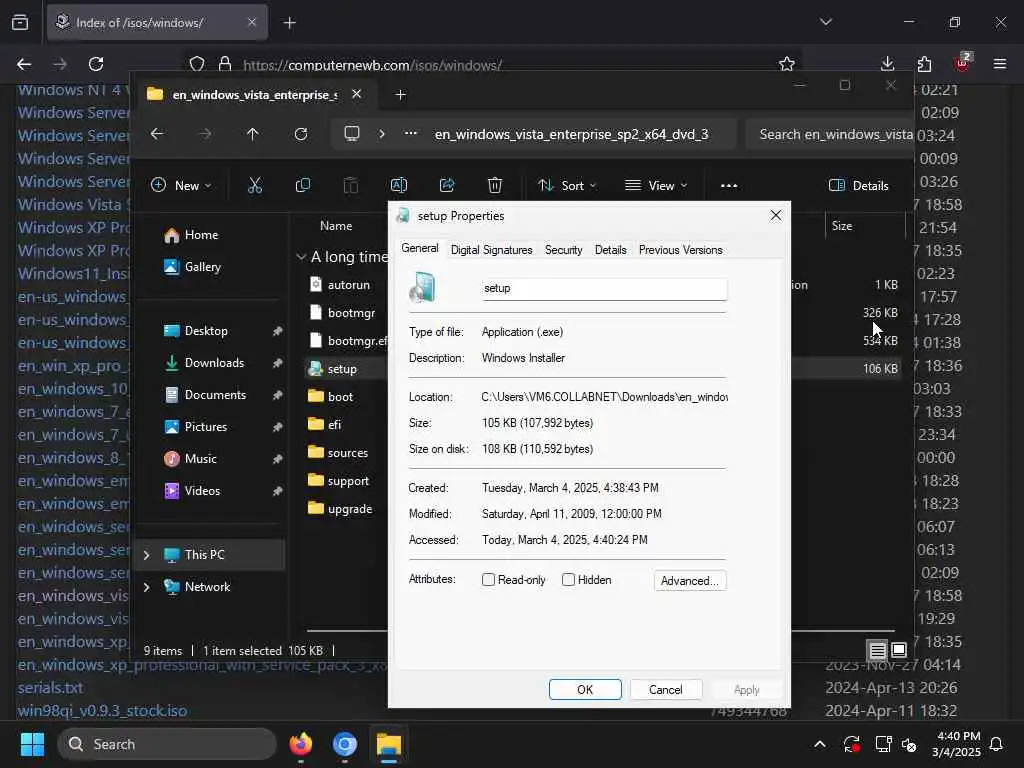The image size is (1024, 768).
Task: Enable the Hidden attribute checkbox
Action: click(568, 579)
